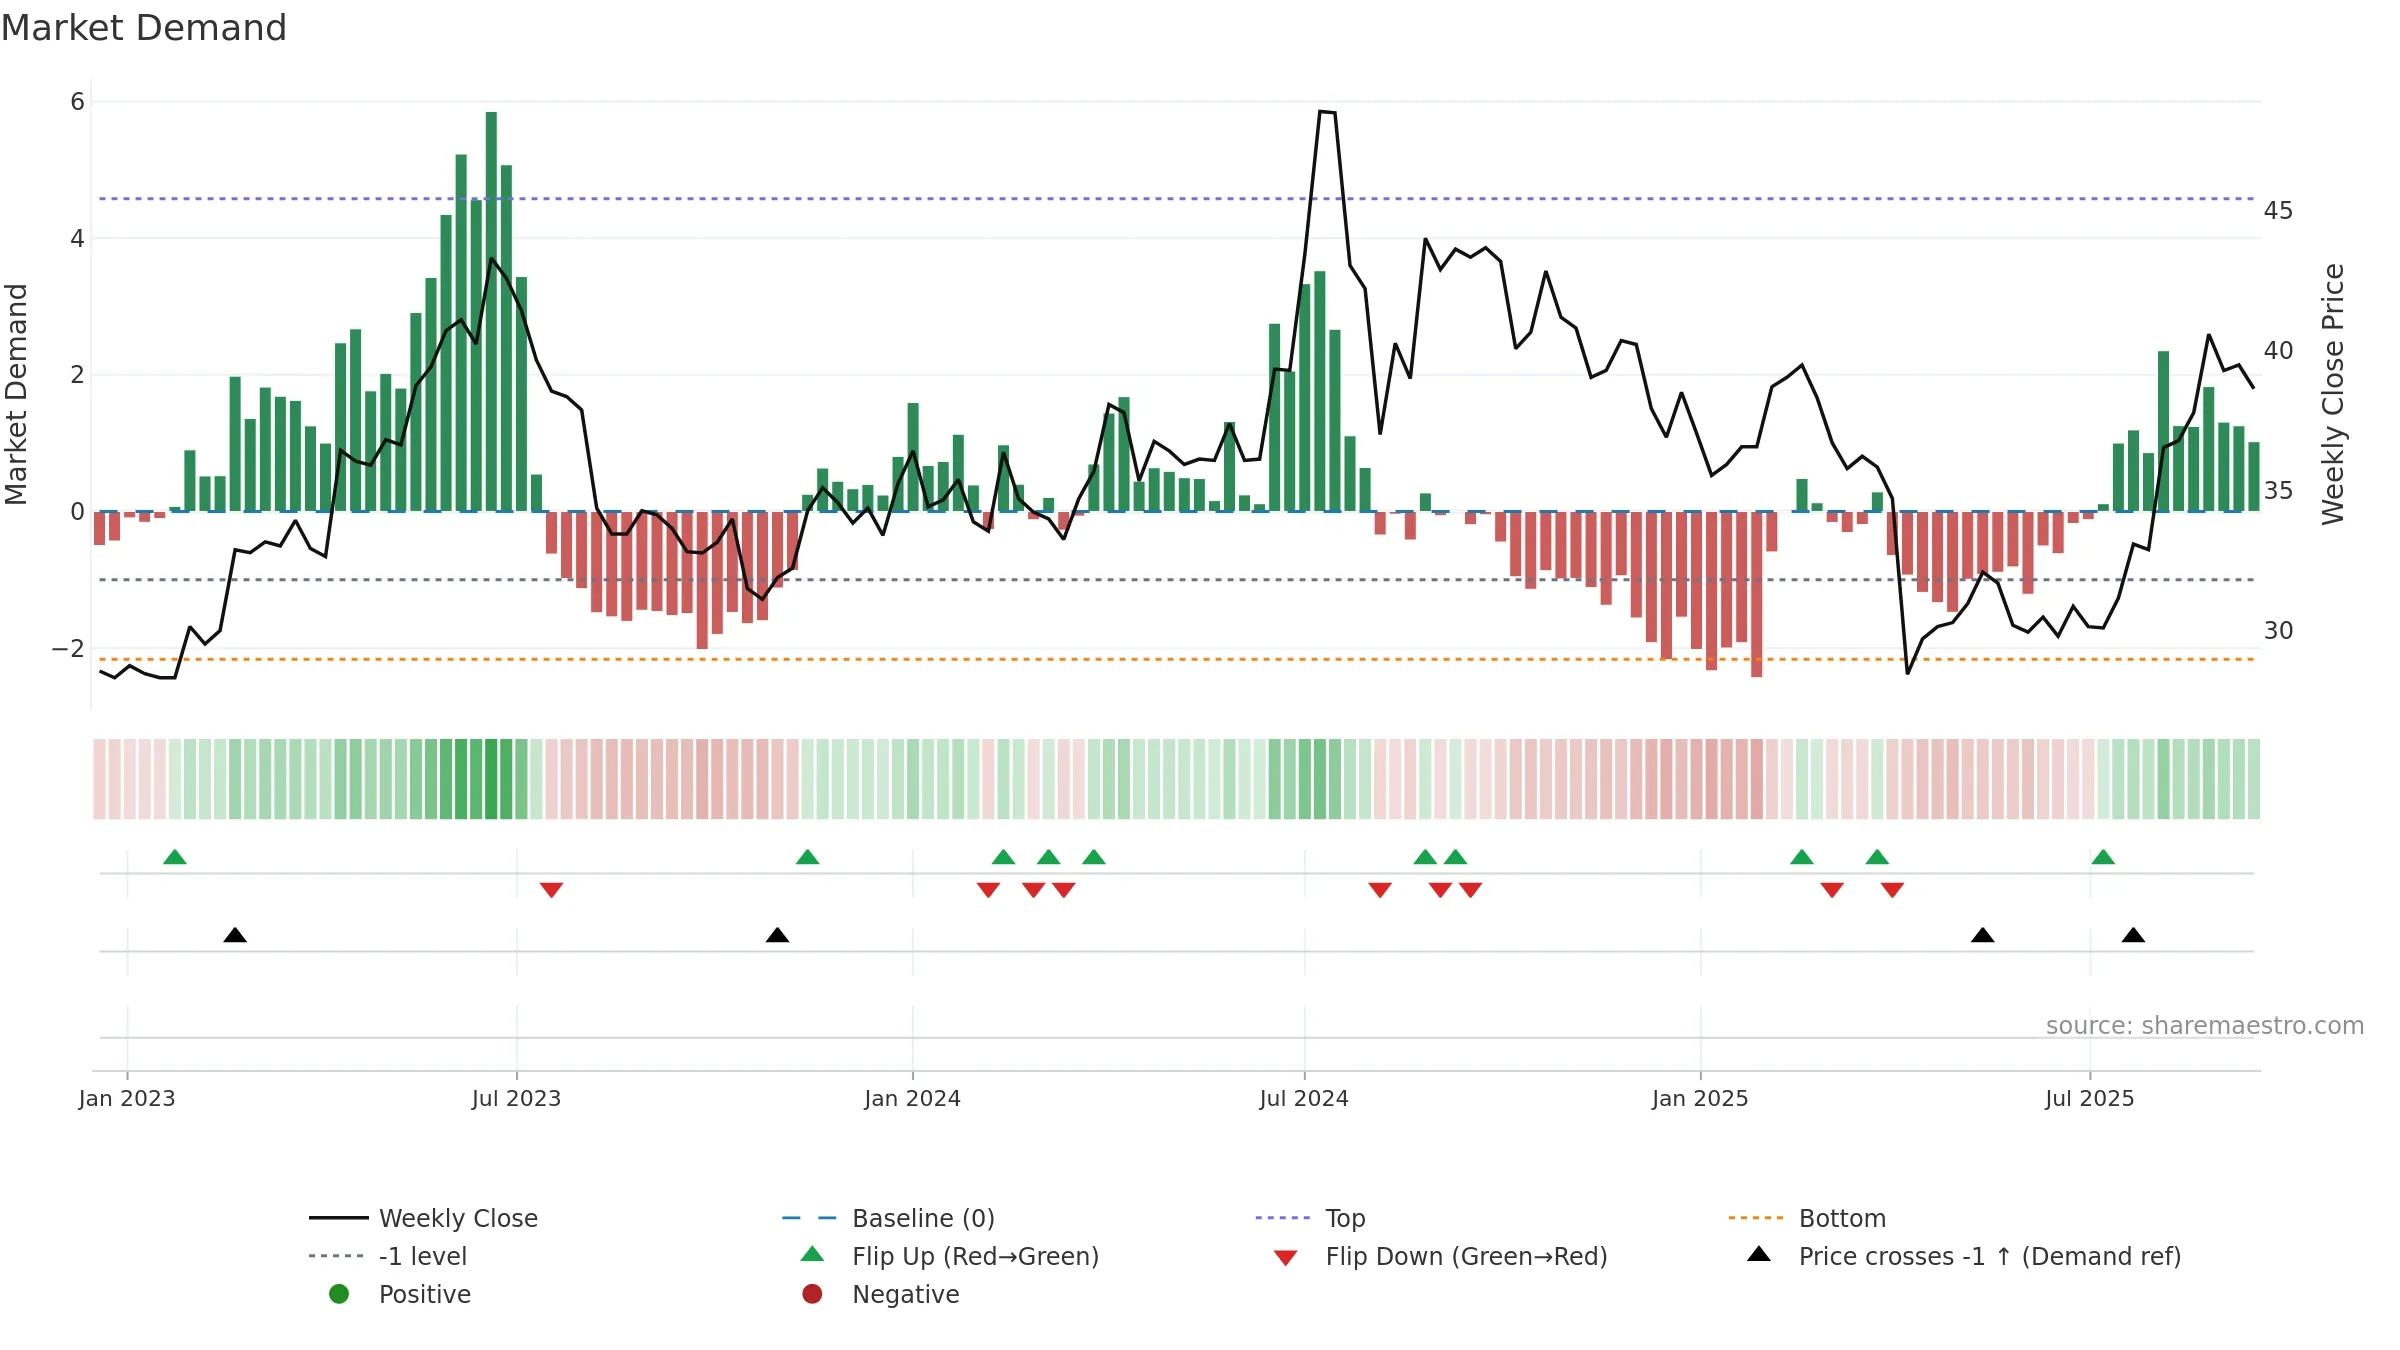Toggle Price crosses -1 legend entry

(x=1964, y=1256)
